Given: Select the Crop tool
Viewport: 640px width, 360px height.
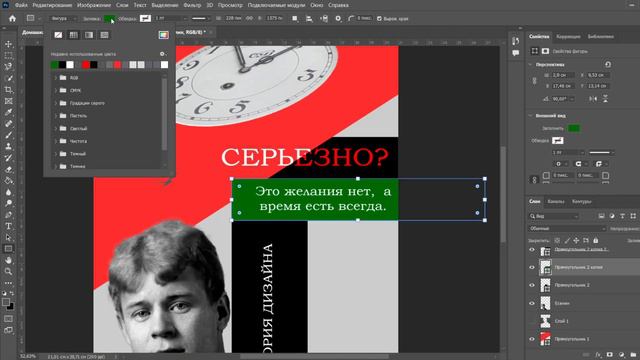Looking at the screenshot, I should coord(8,89).
